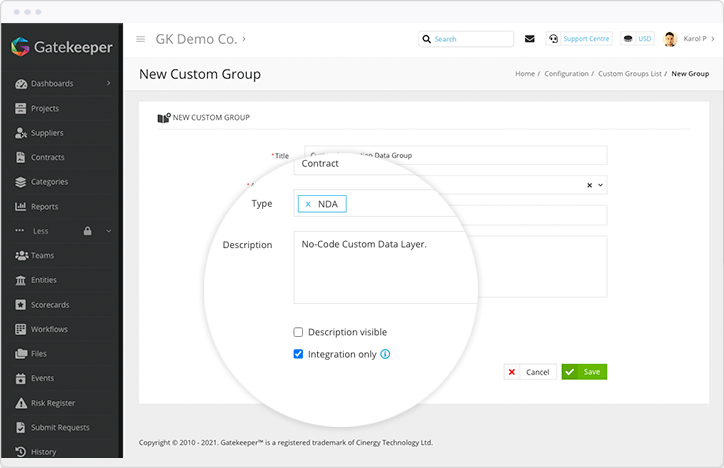Click the Title input field
The width and height of the screenshot is (724, 468).
click(x=456, y=155)
